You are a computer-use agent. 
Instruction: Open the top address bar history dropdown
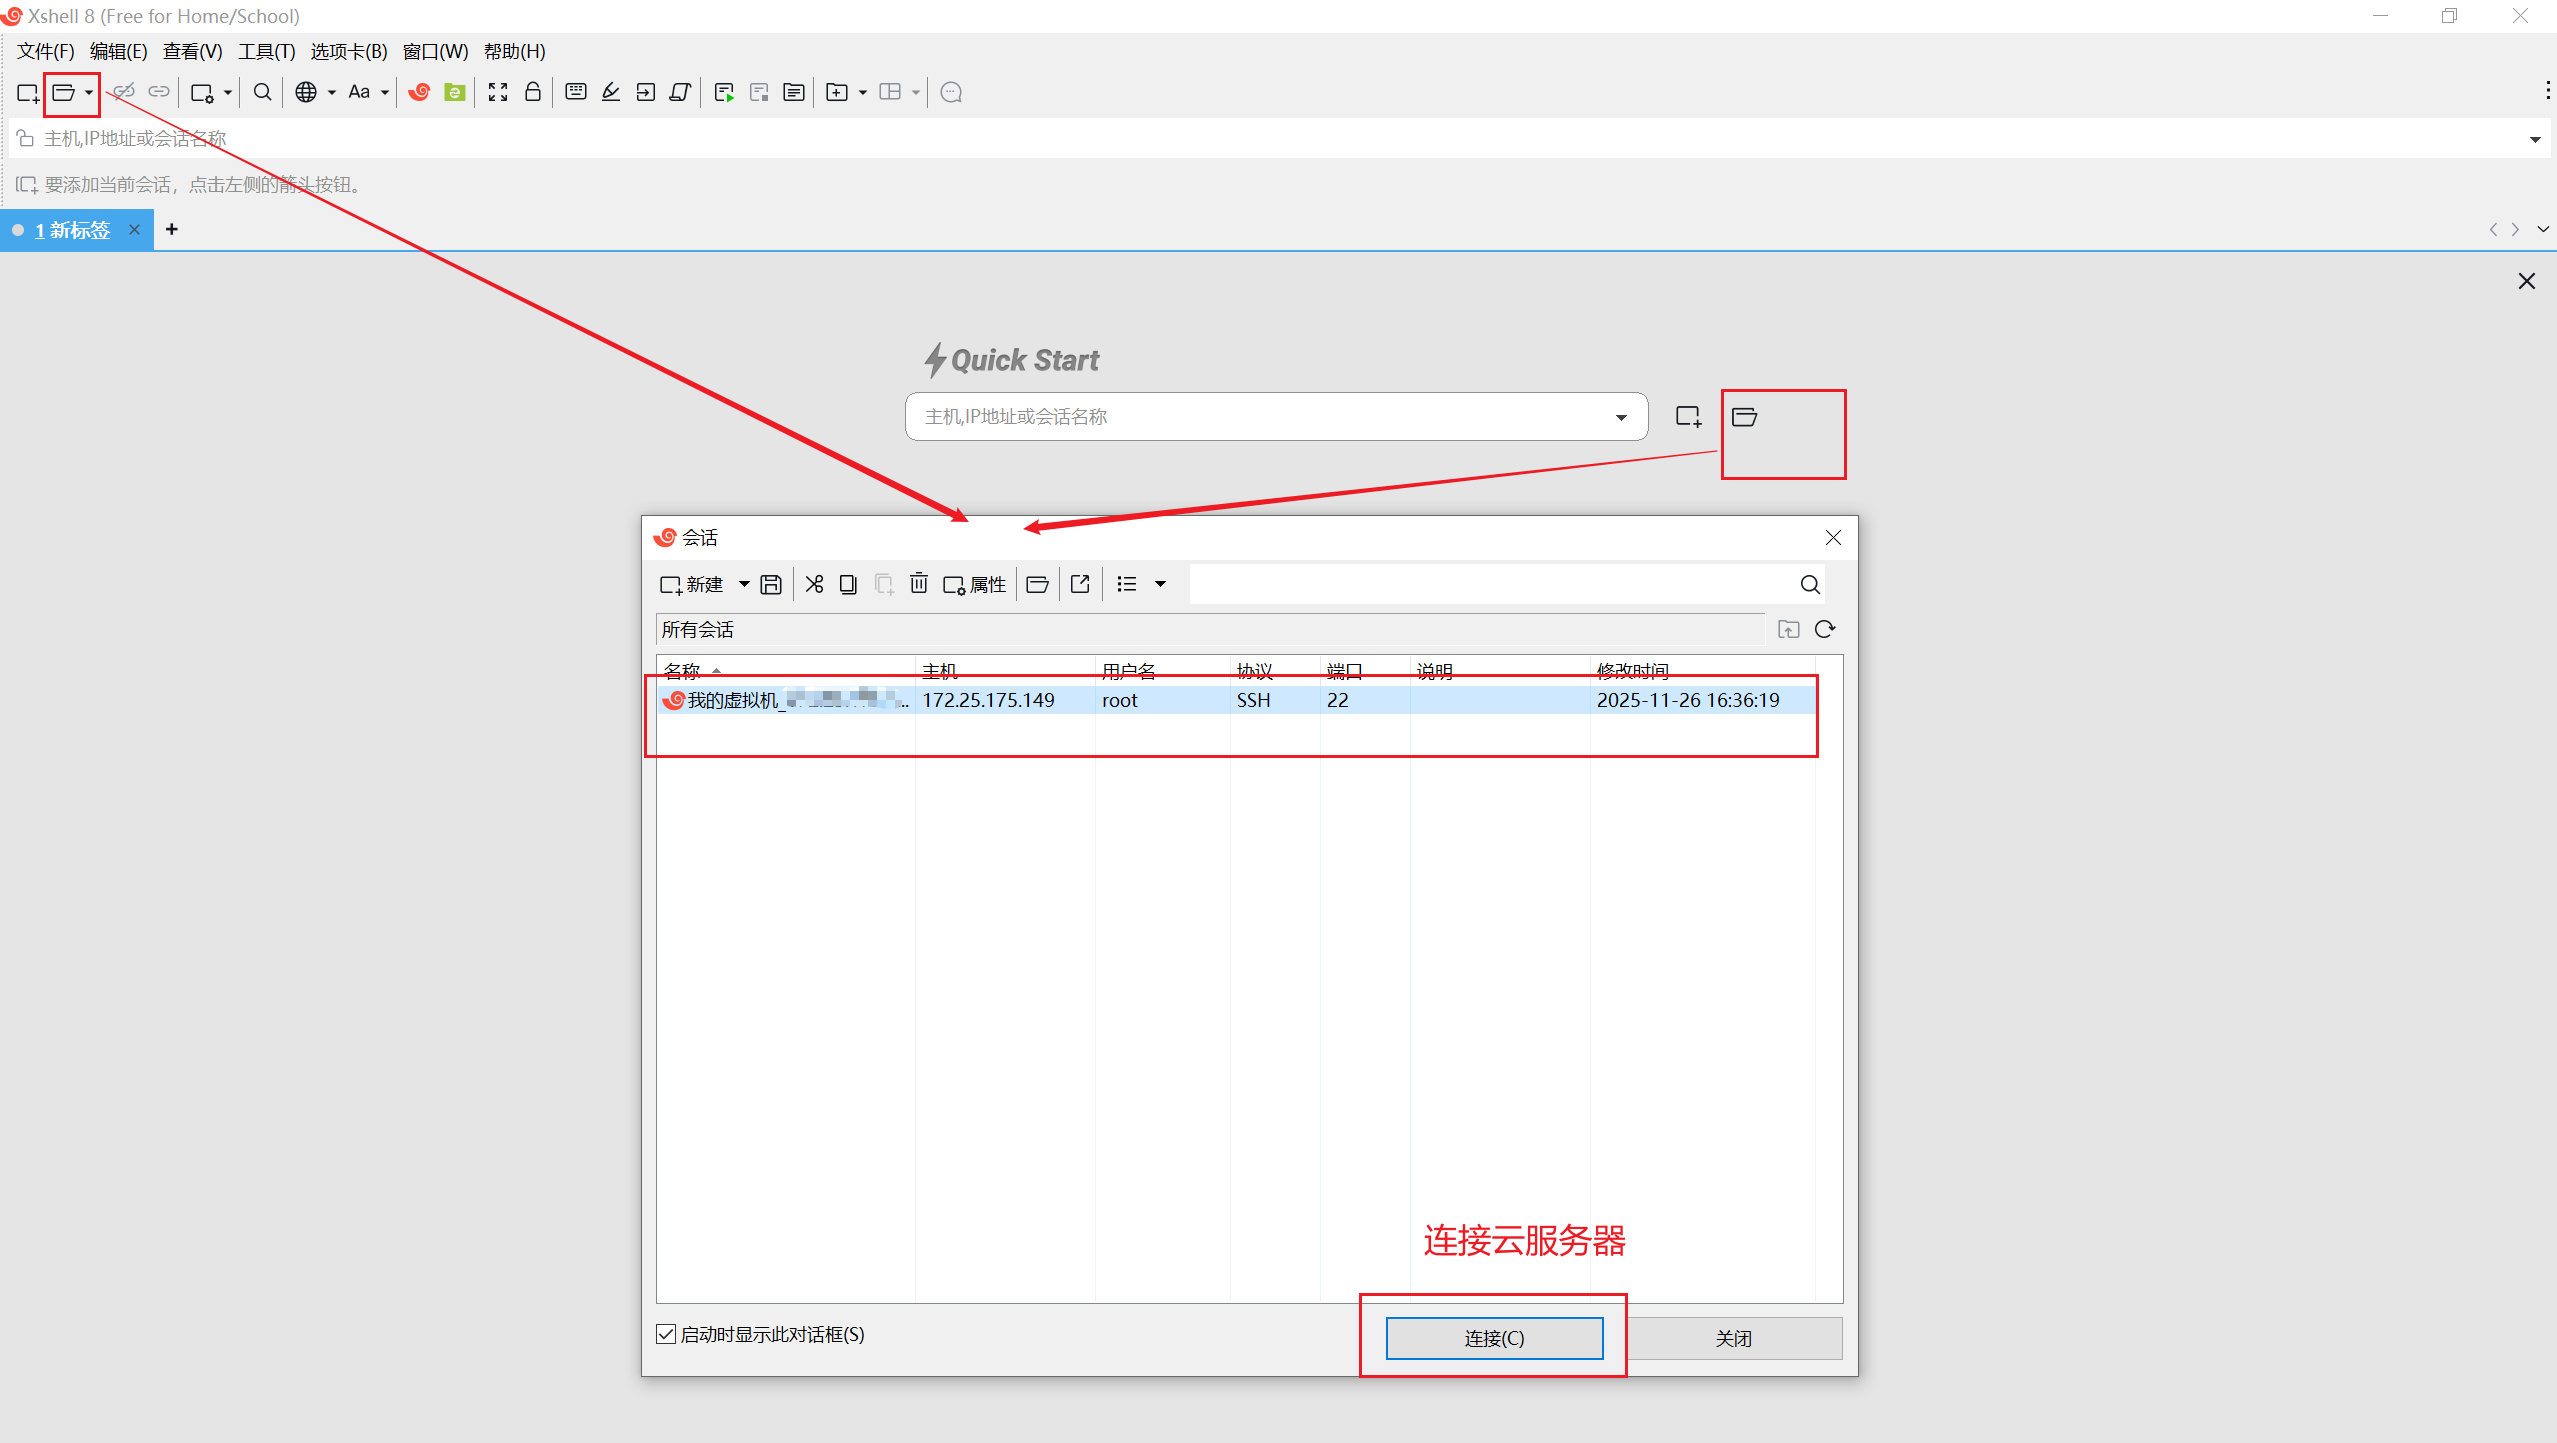2535,139
